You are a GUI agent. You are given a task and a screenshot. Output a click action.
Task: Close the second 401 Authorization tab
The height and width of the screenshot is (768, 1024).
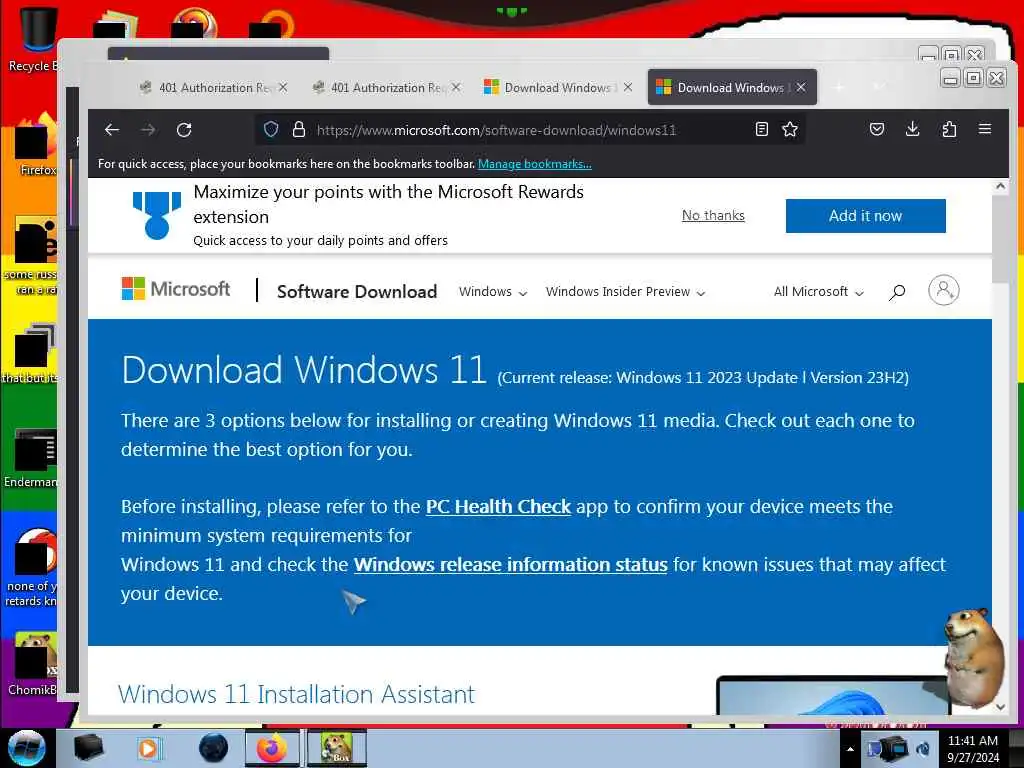456,87
